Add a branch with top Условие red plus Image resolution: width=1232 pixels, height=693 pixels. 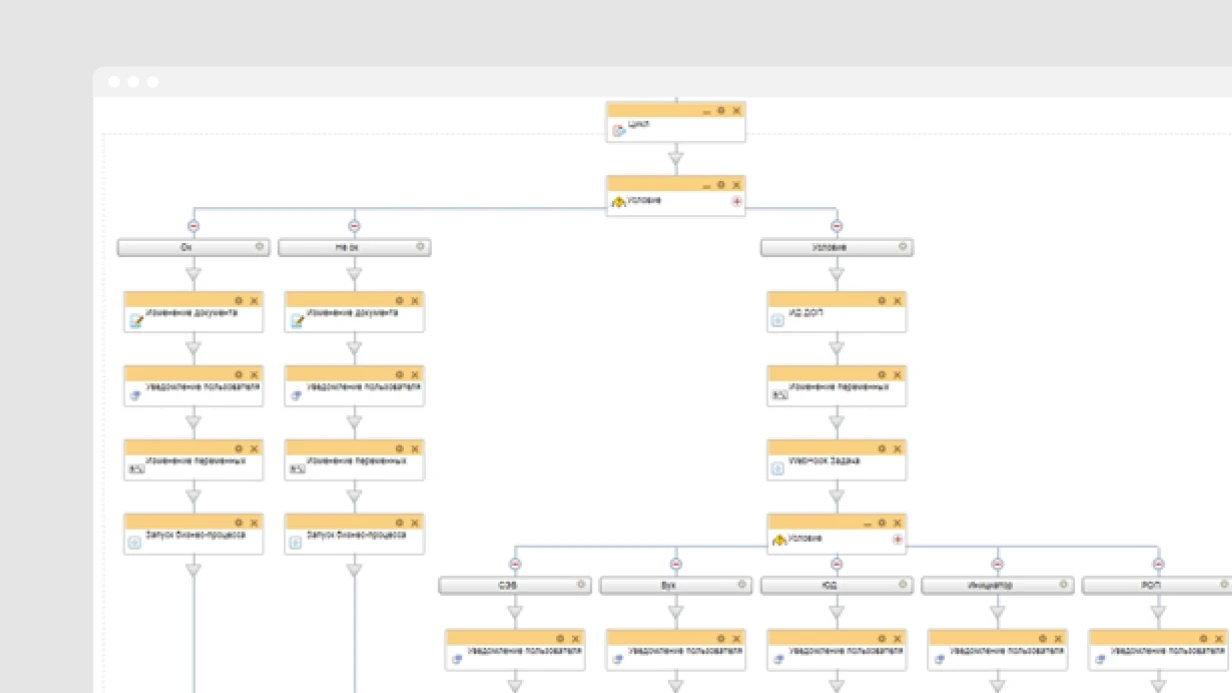(x=737, y=202)
